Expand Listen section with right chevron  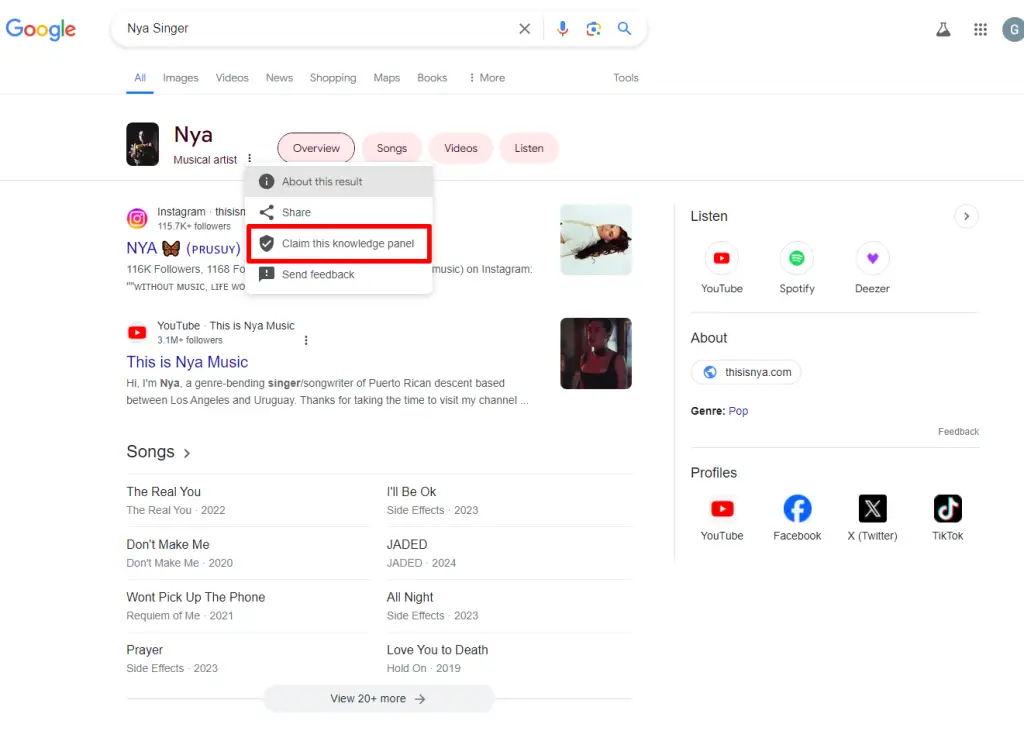click(x=967, y=216)
